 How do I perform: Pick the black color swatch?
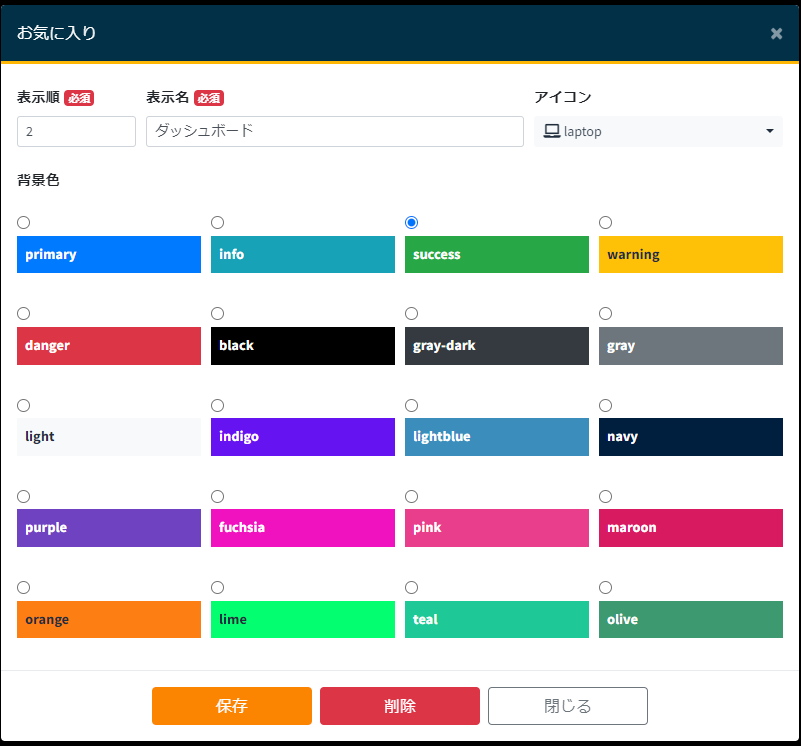[303, 346]
